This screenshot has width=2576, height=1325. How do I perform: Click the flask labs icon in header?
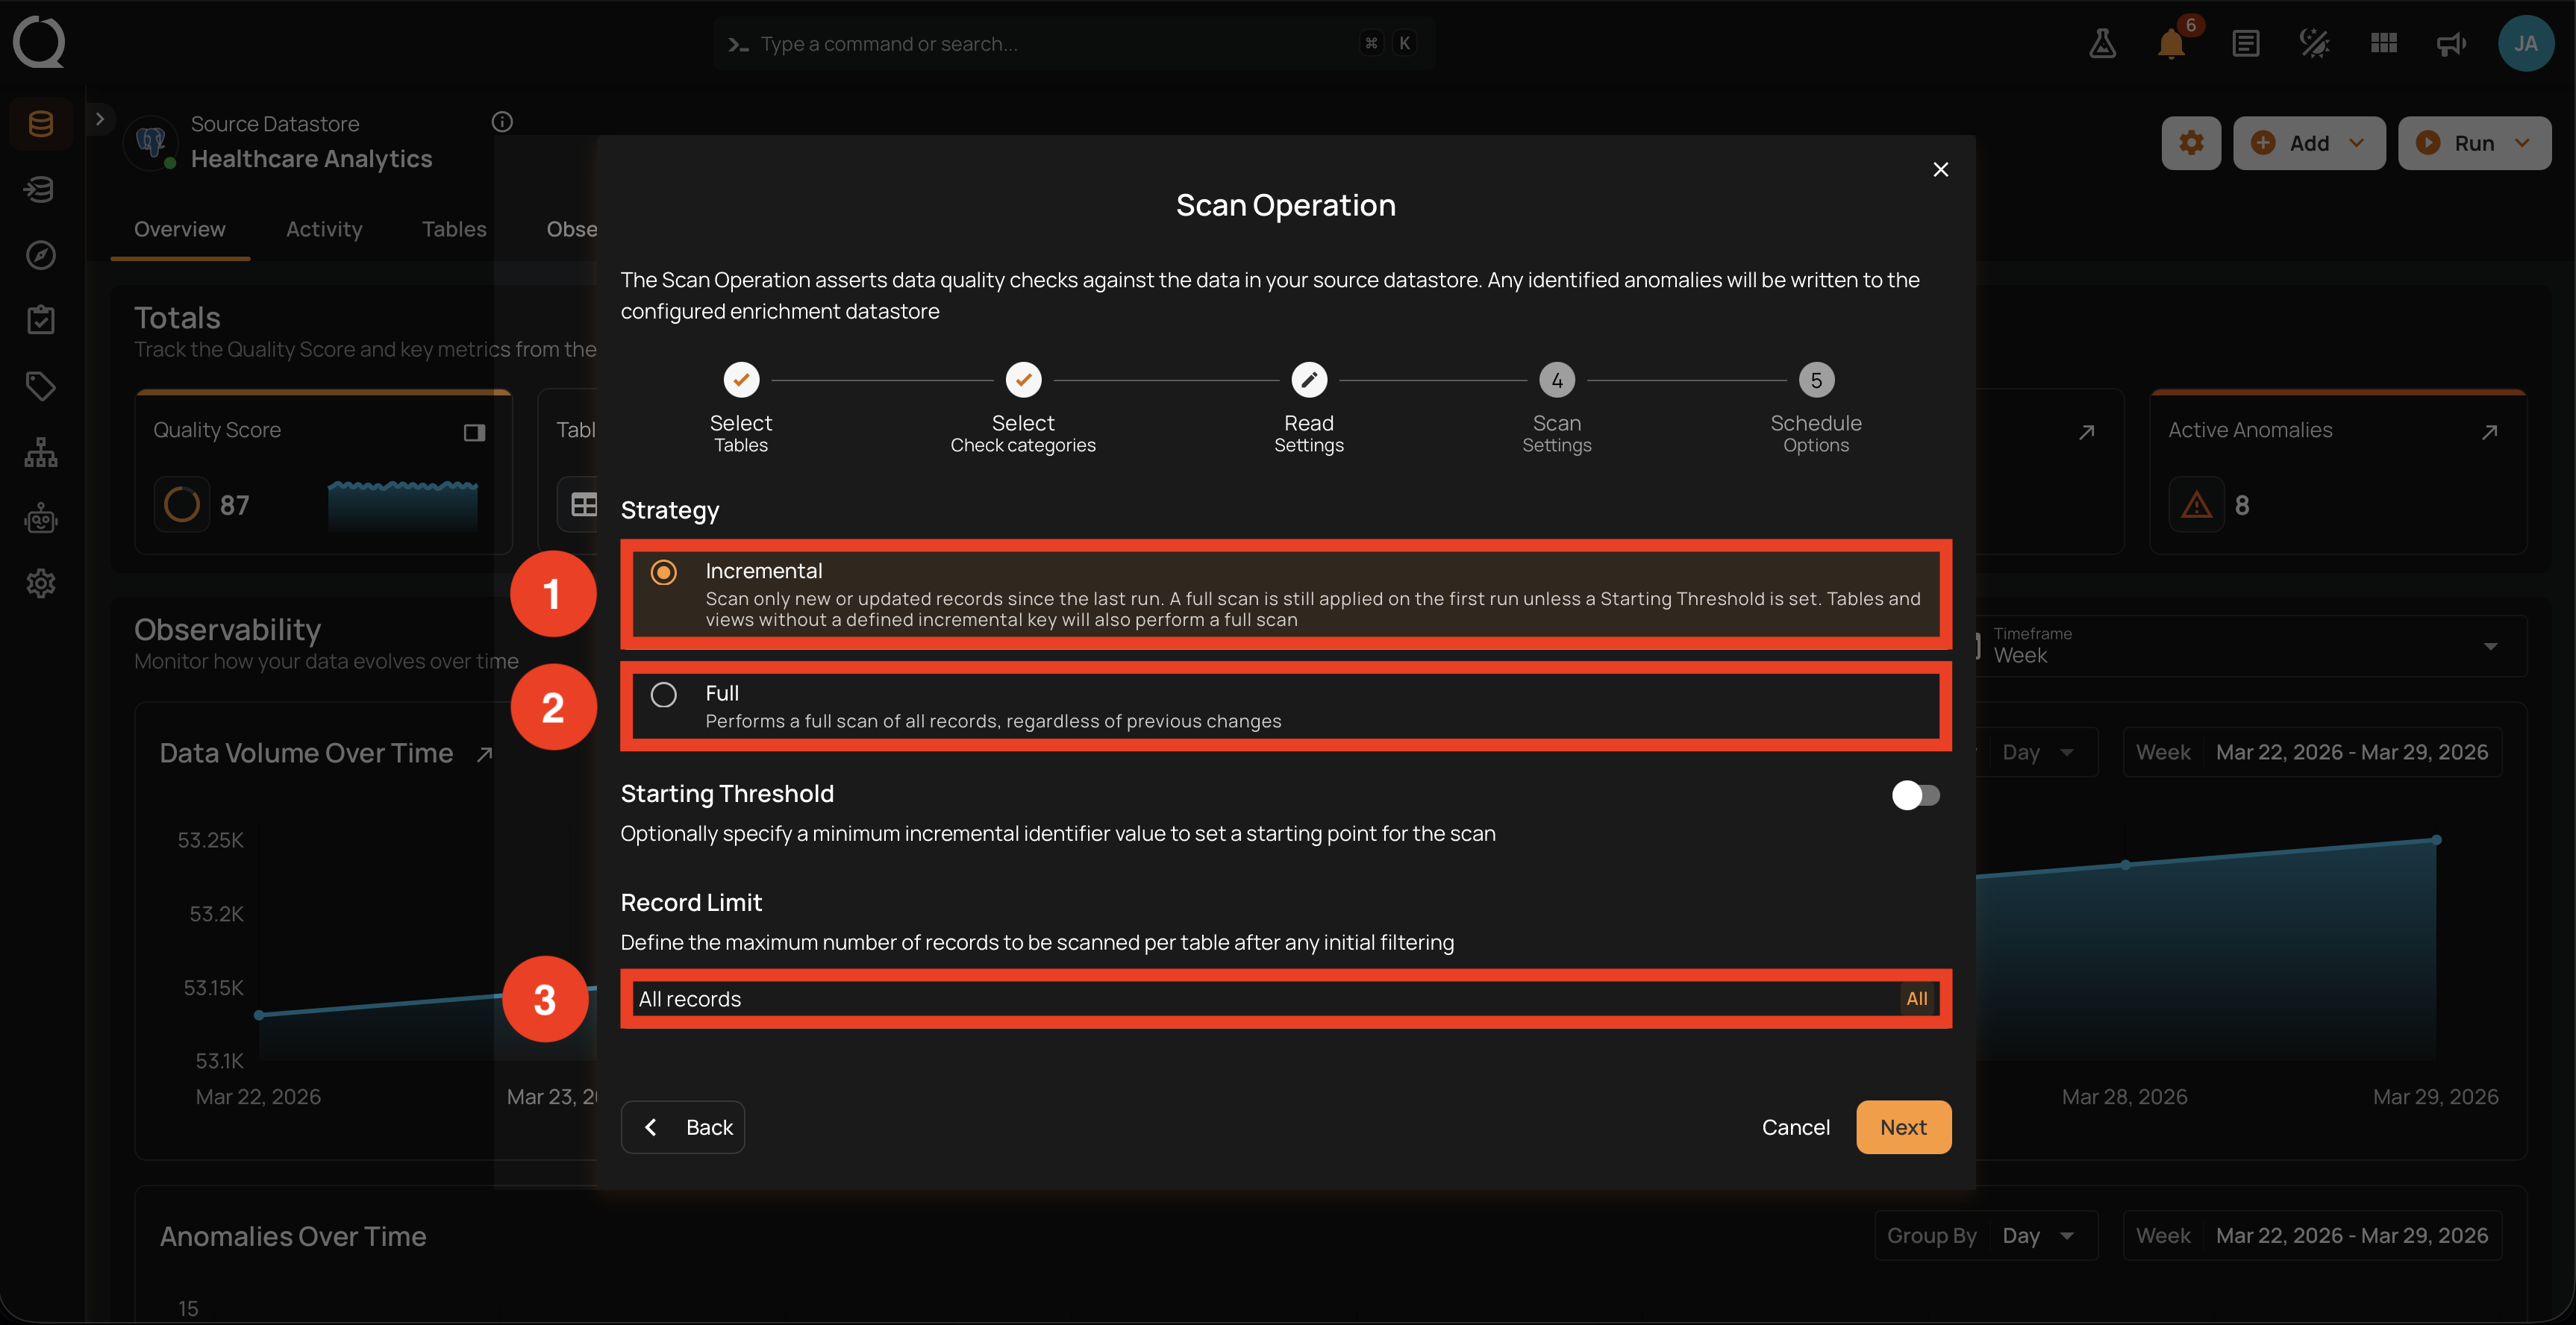[2102, 43]
